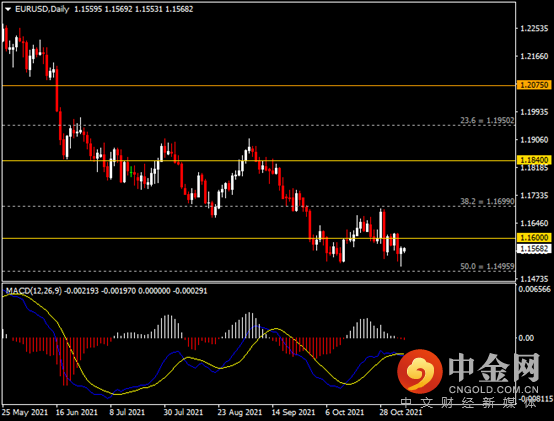
Task: Click the EURUSD,Daily chart dropdown triangle
Action: coord(8,9)
